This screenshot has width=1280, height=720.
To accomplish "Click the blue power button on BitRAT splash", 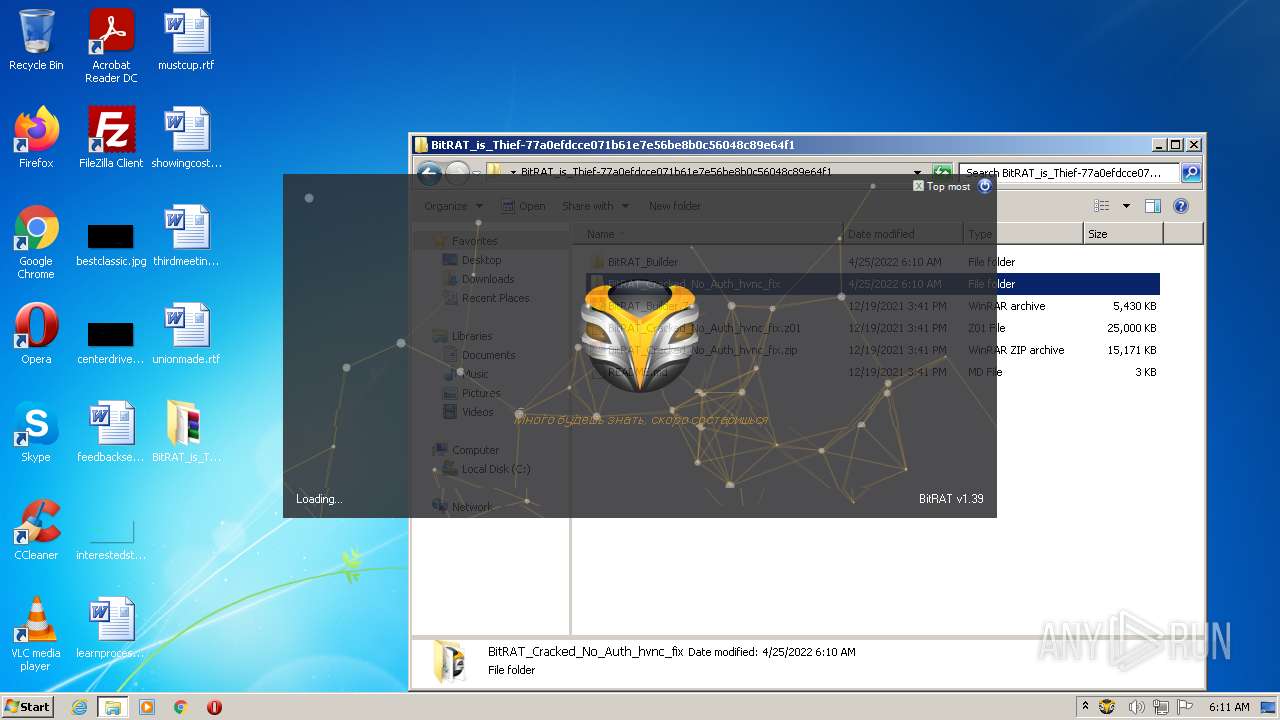I will [984, 186].
